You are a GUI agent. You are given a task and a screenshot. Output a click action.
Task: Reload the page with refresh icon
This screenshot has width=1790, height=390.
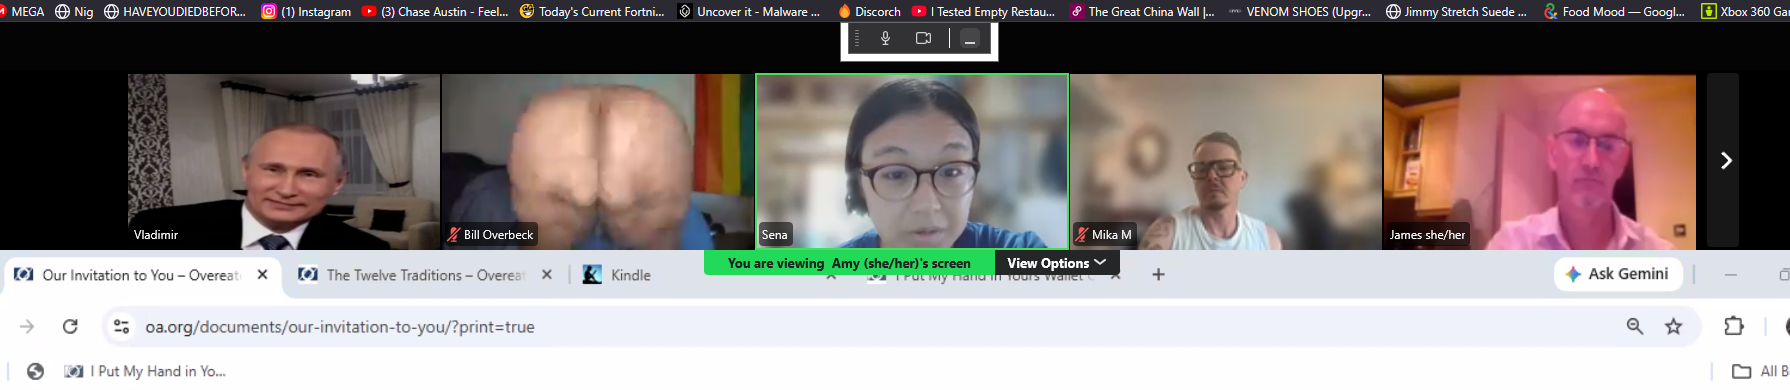[70, 327]
